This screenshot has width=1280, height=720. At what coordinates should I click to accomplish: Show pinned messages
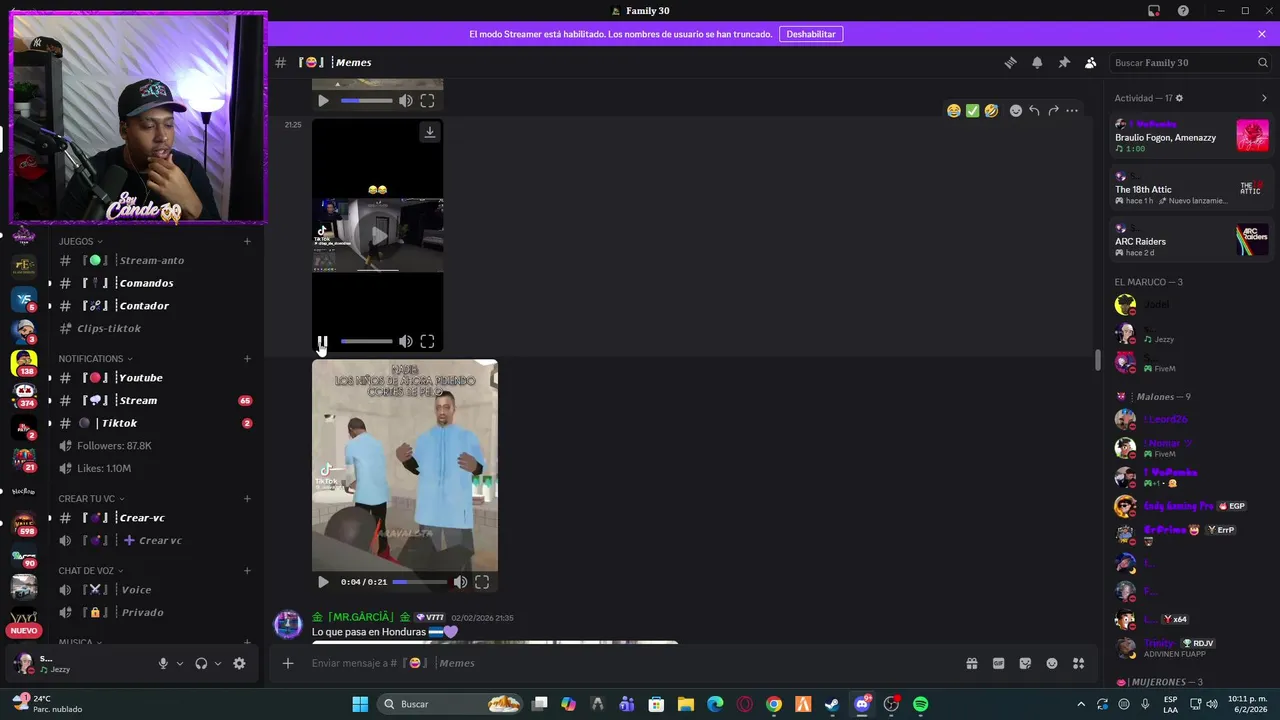click(1064, 62)
